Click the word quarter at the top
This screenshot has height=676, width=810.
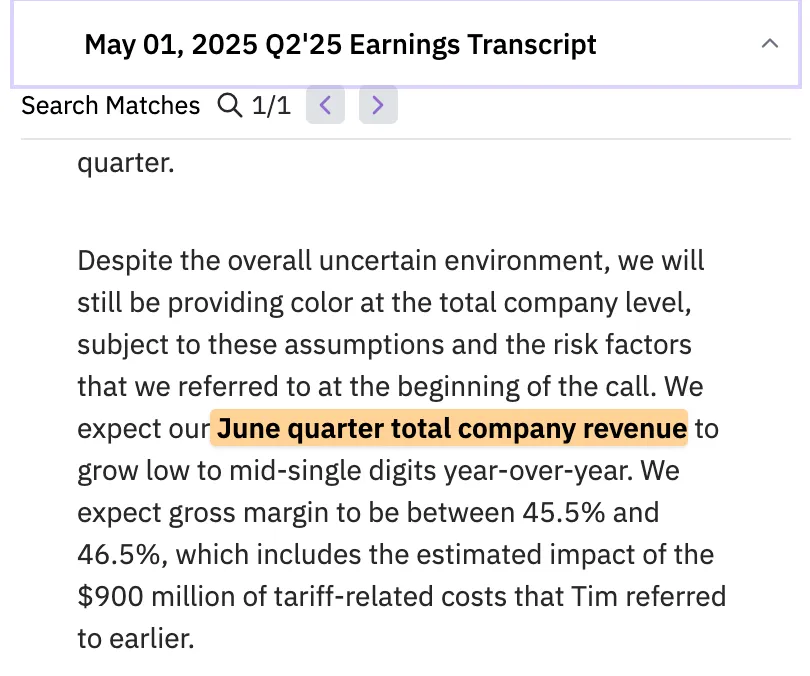click(x=125, y=162)
